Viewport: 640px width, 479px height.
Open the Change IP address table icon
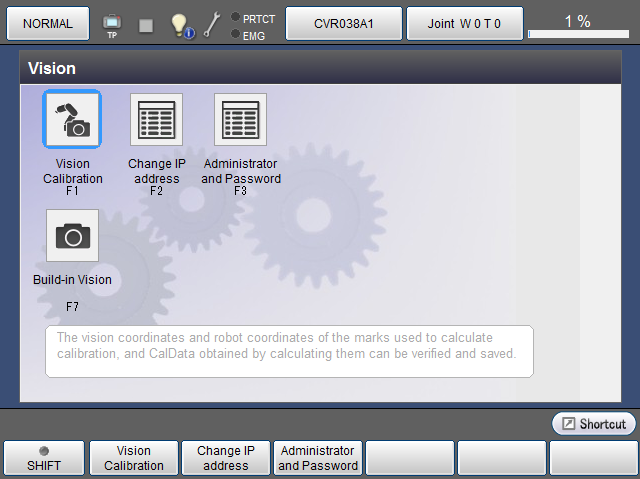click(x=156, y=120)
